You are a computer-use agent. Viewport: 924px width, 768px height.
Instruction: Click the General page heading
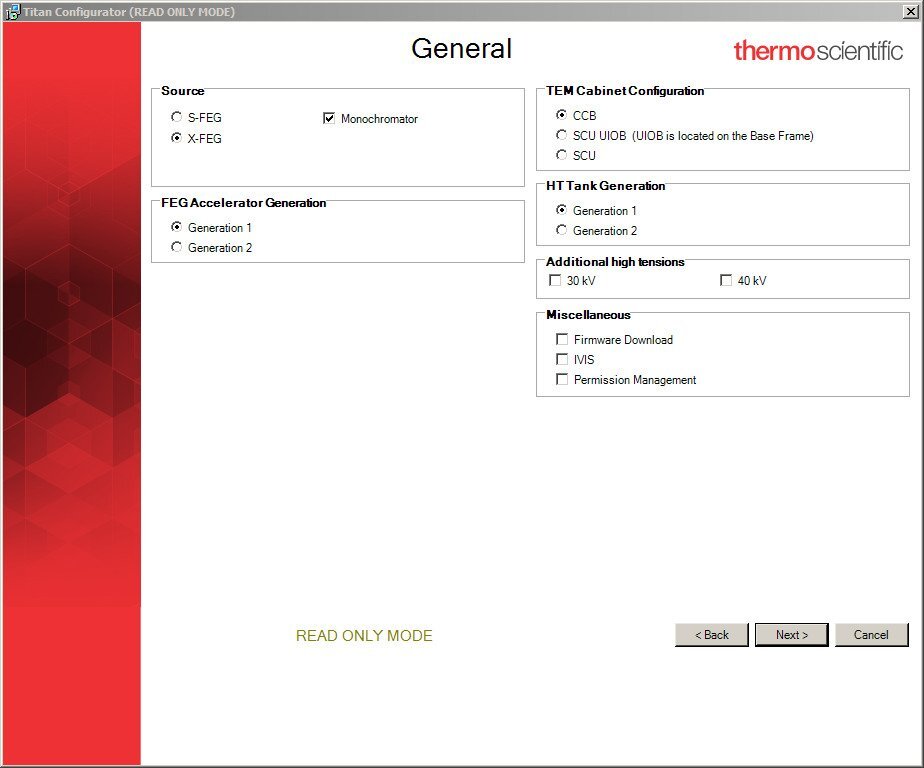click(461, 48)
